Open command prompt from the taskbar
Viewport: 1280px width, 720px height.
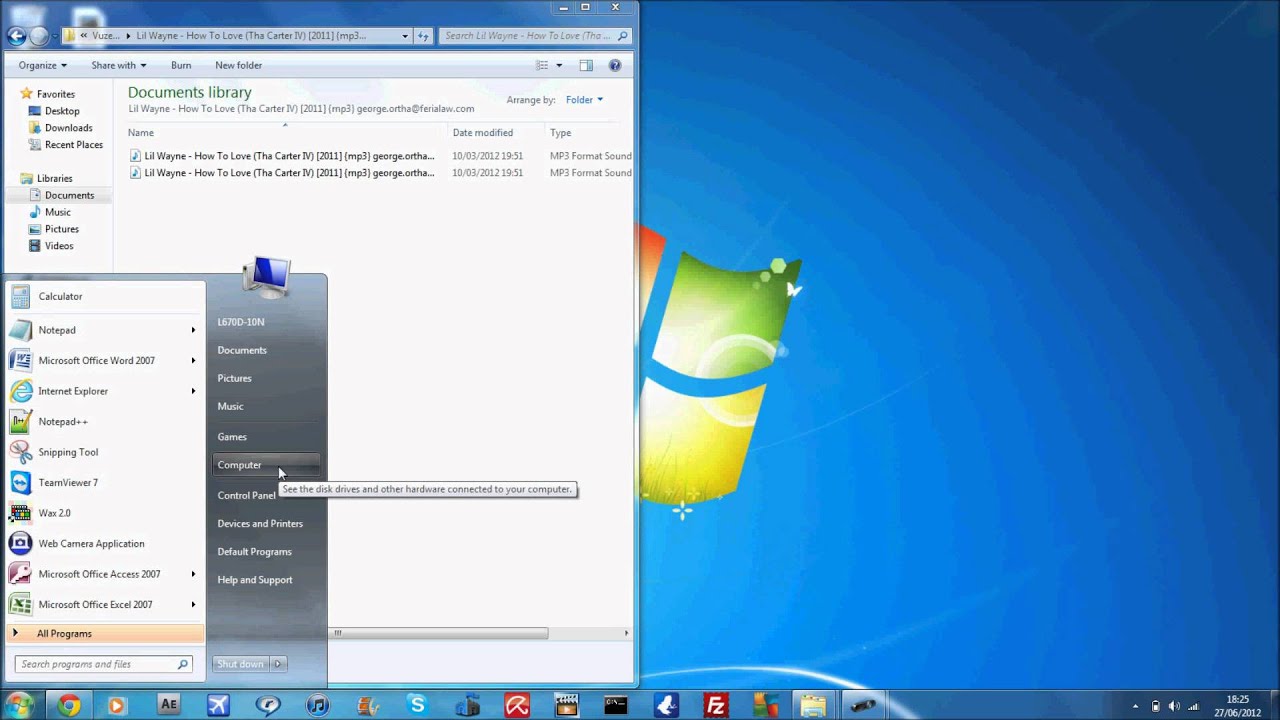(x=616, y=706)
